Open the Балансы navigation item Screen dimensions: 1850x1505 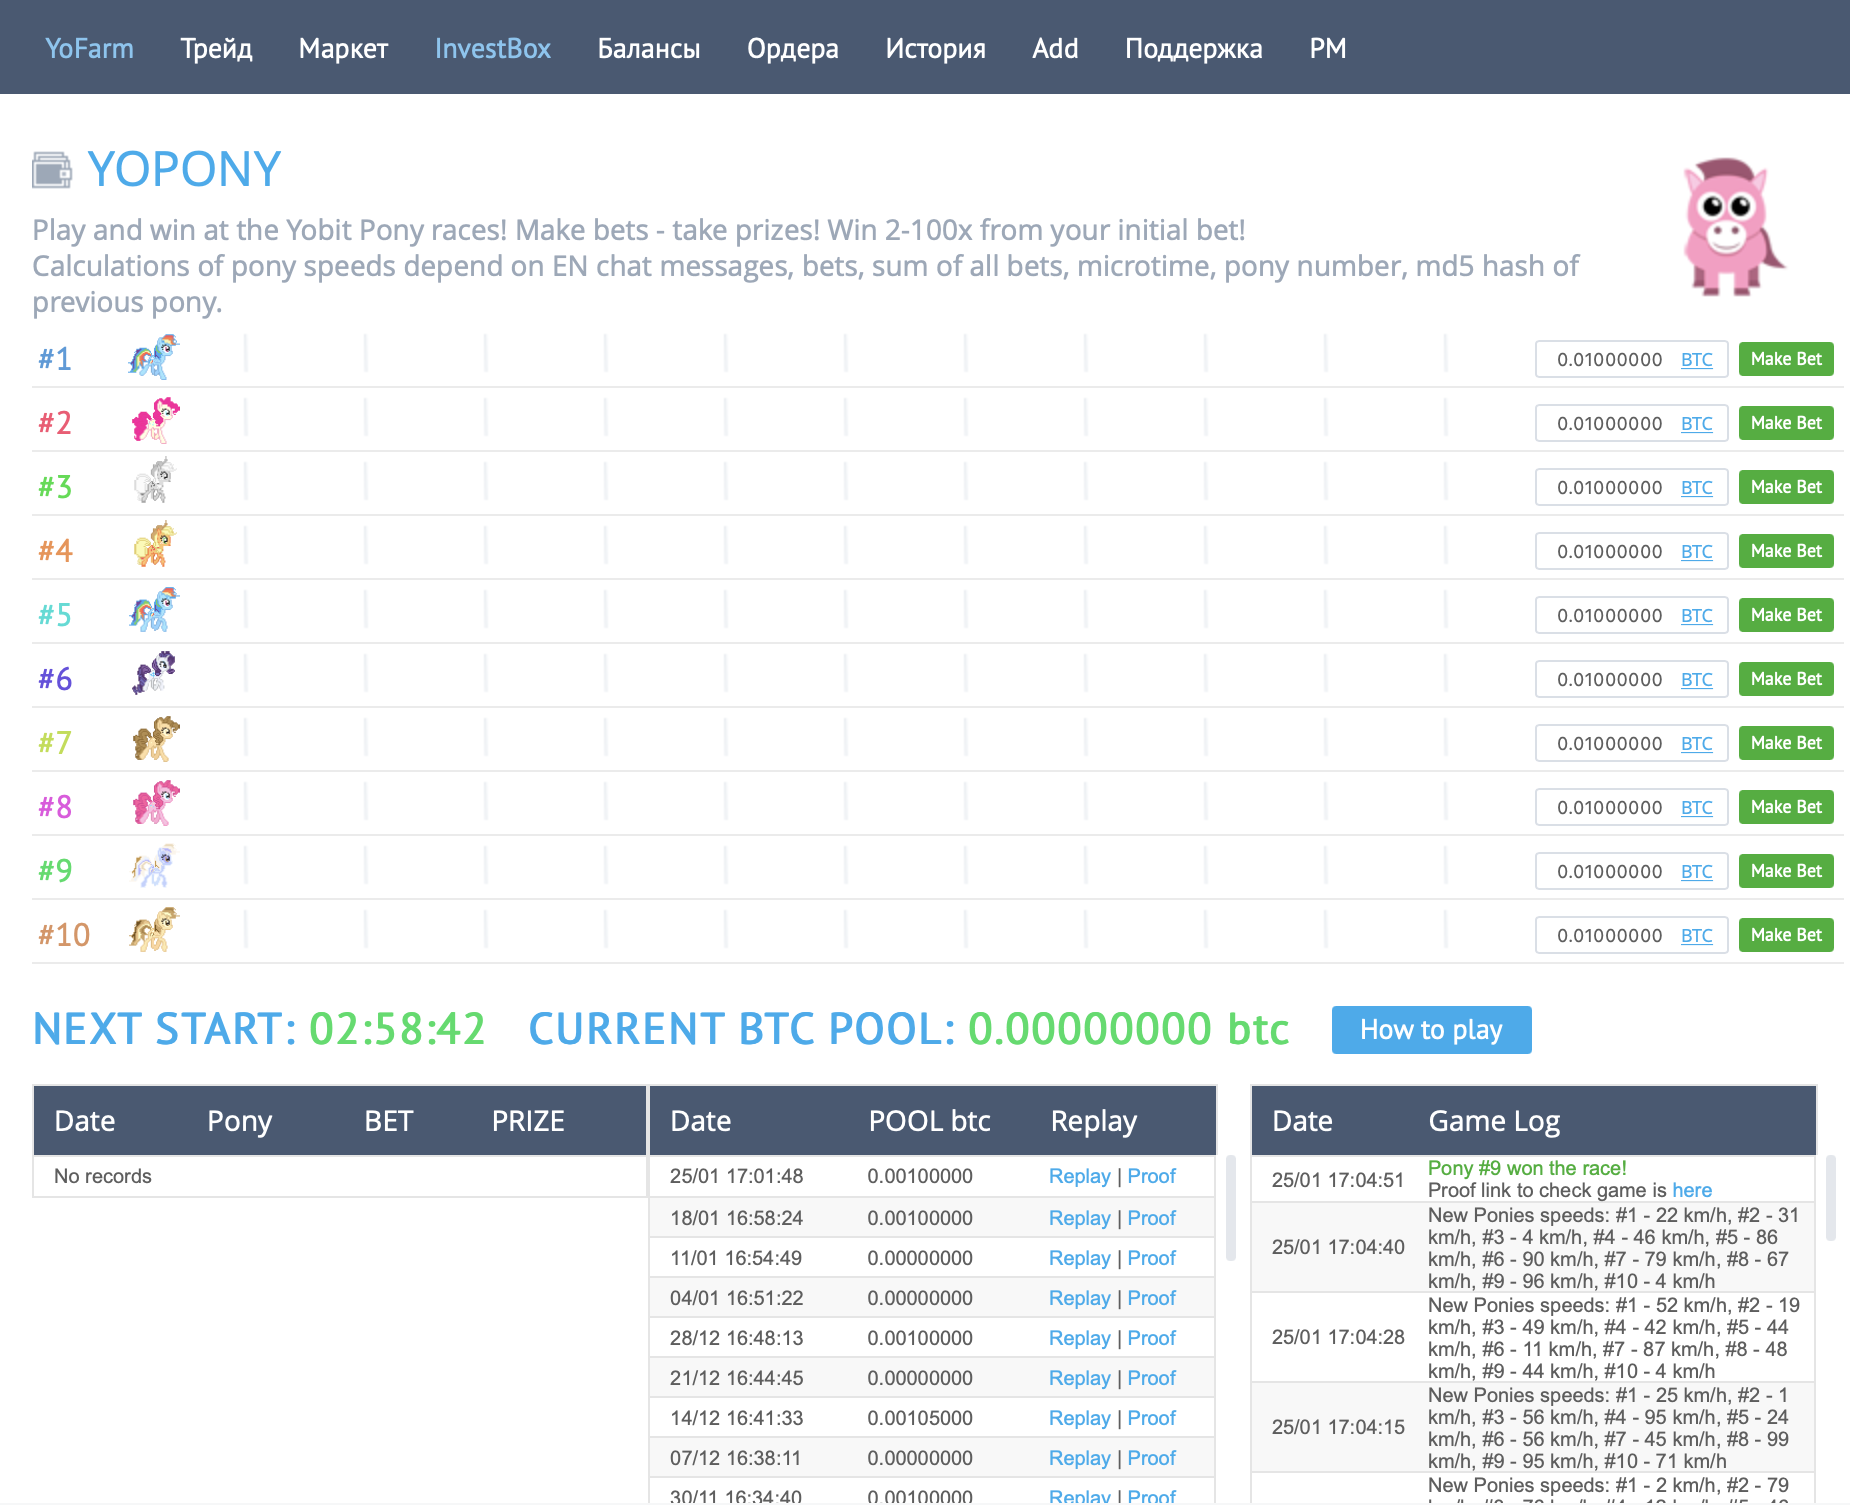649,48
